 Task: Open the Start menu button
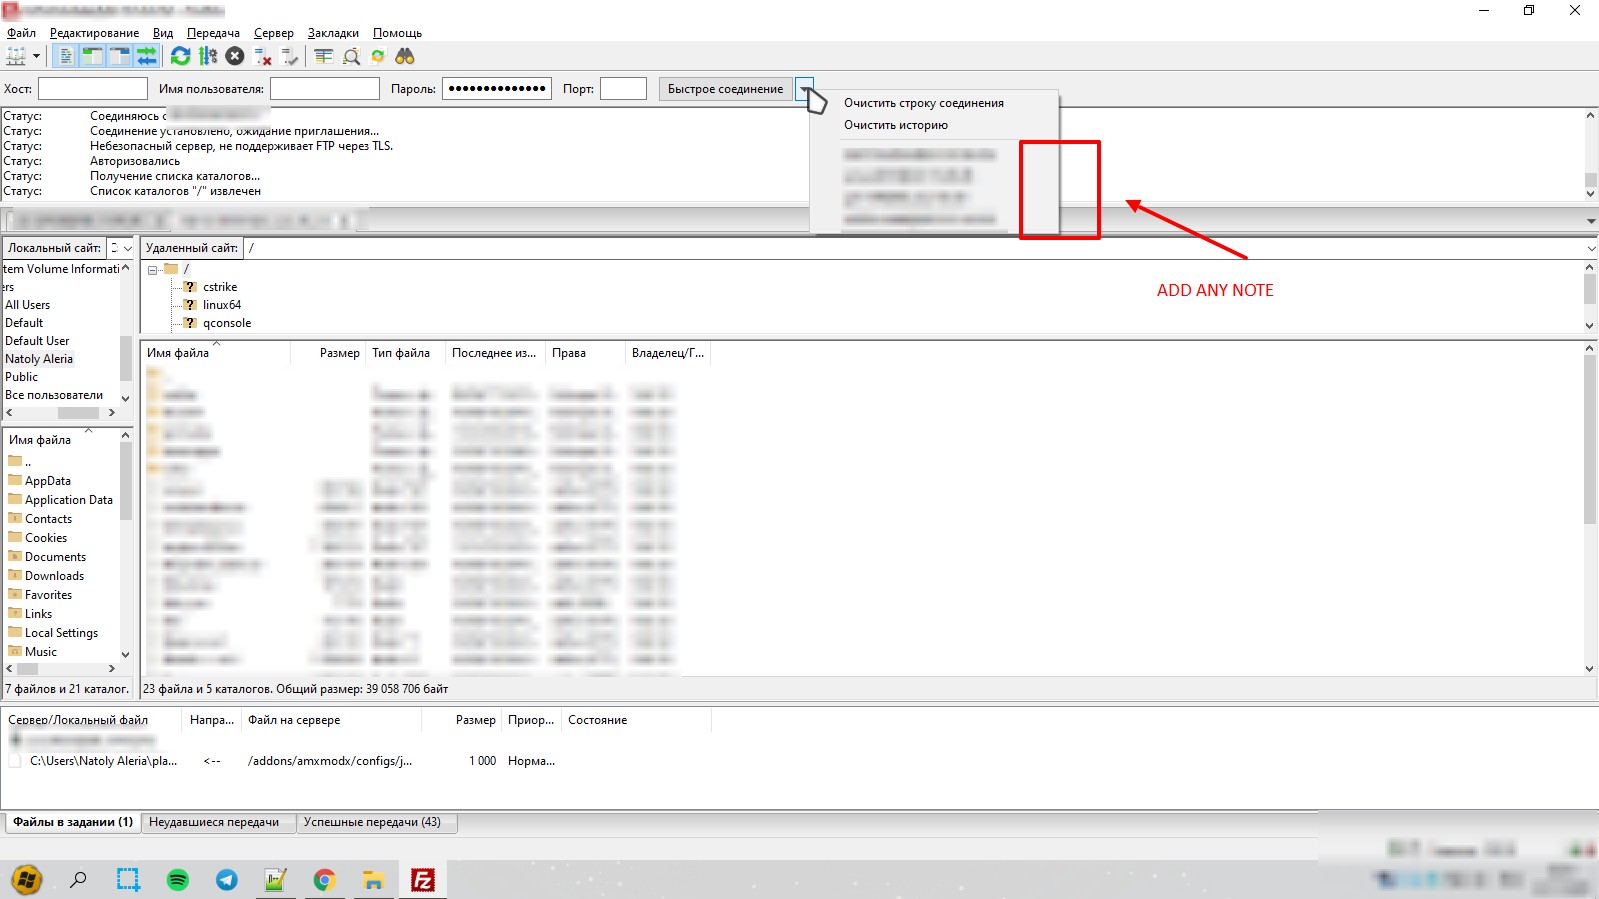click(x=27, y=880)
